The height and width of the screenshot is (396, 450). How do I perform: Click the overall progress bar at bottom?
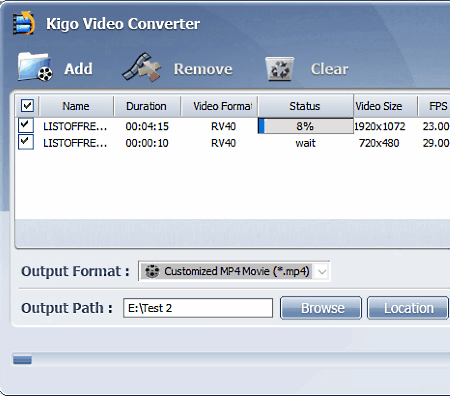click(231, 360)
